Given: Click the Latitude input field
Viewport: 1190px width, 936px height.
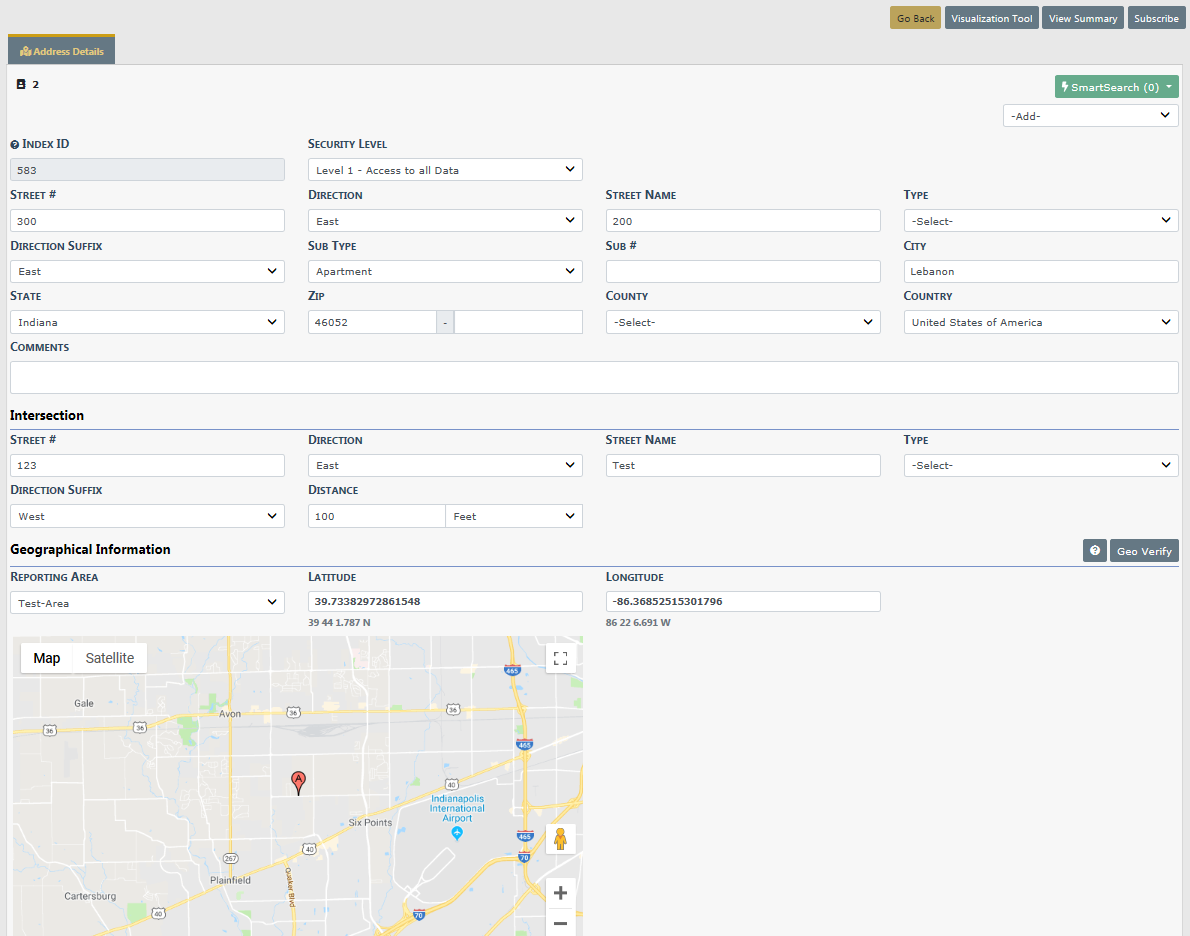Looking at the screenshot, I should pyautogui.click(x=445, y=601).
